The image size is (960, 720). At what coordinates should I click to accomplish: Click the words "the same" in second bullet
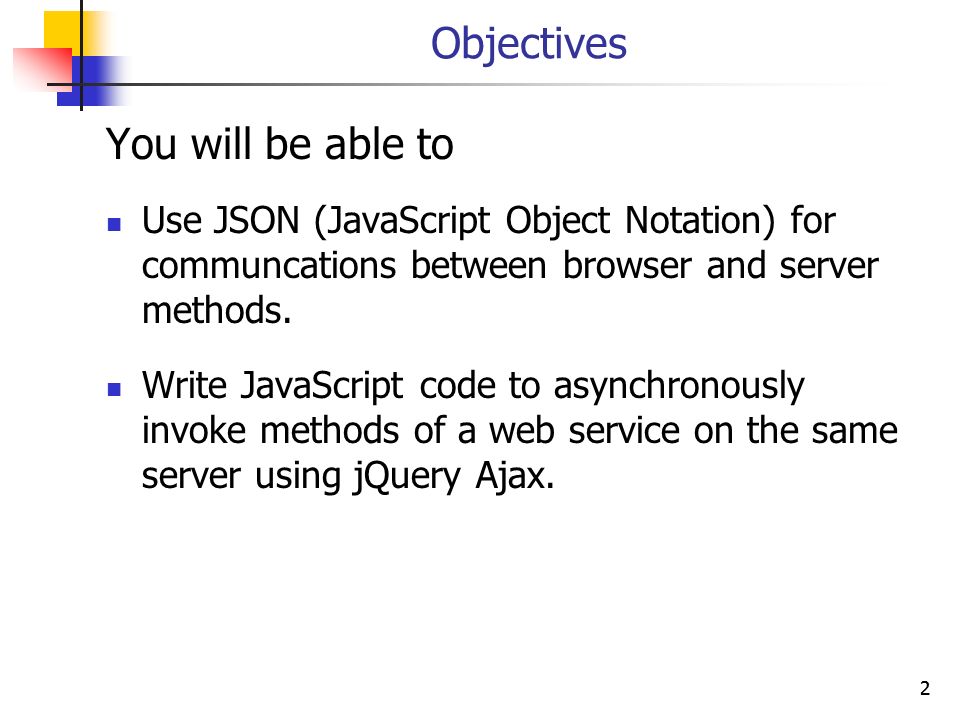(x=822, y=431)
